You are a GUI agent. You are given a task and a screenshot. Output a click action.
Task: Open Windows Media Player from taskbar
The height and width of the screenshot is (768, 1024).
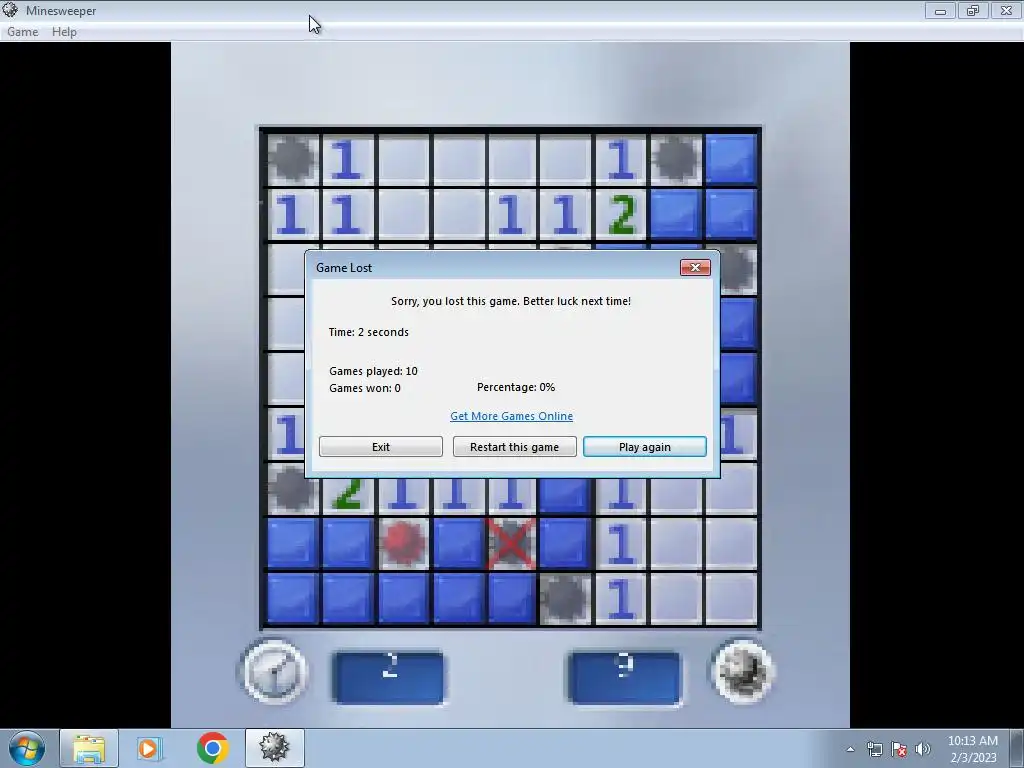(x=149, y=748)
